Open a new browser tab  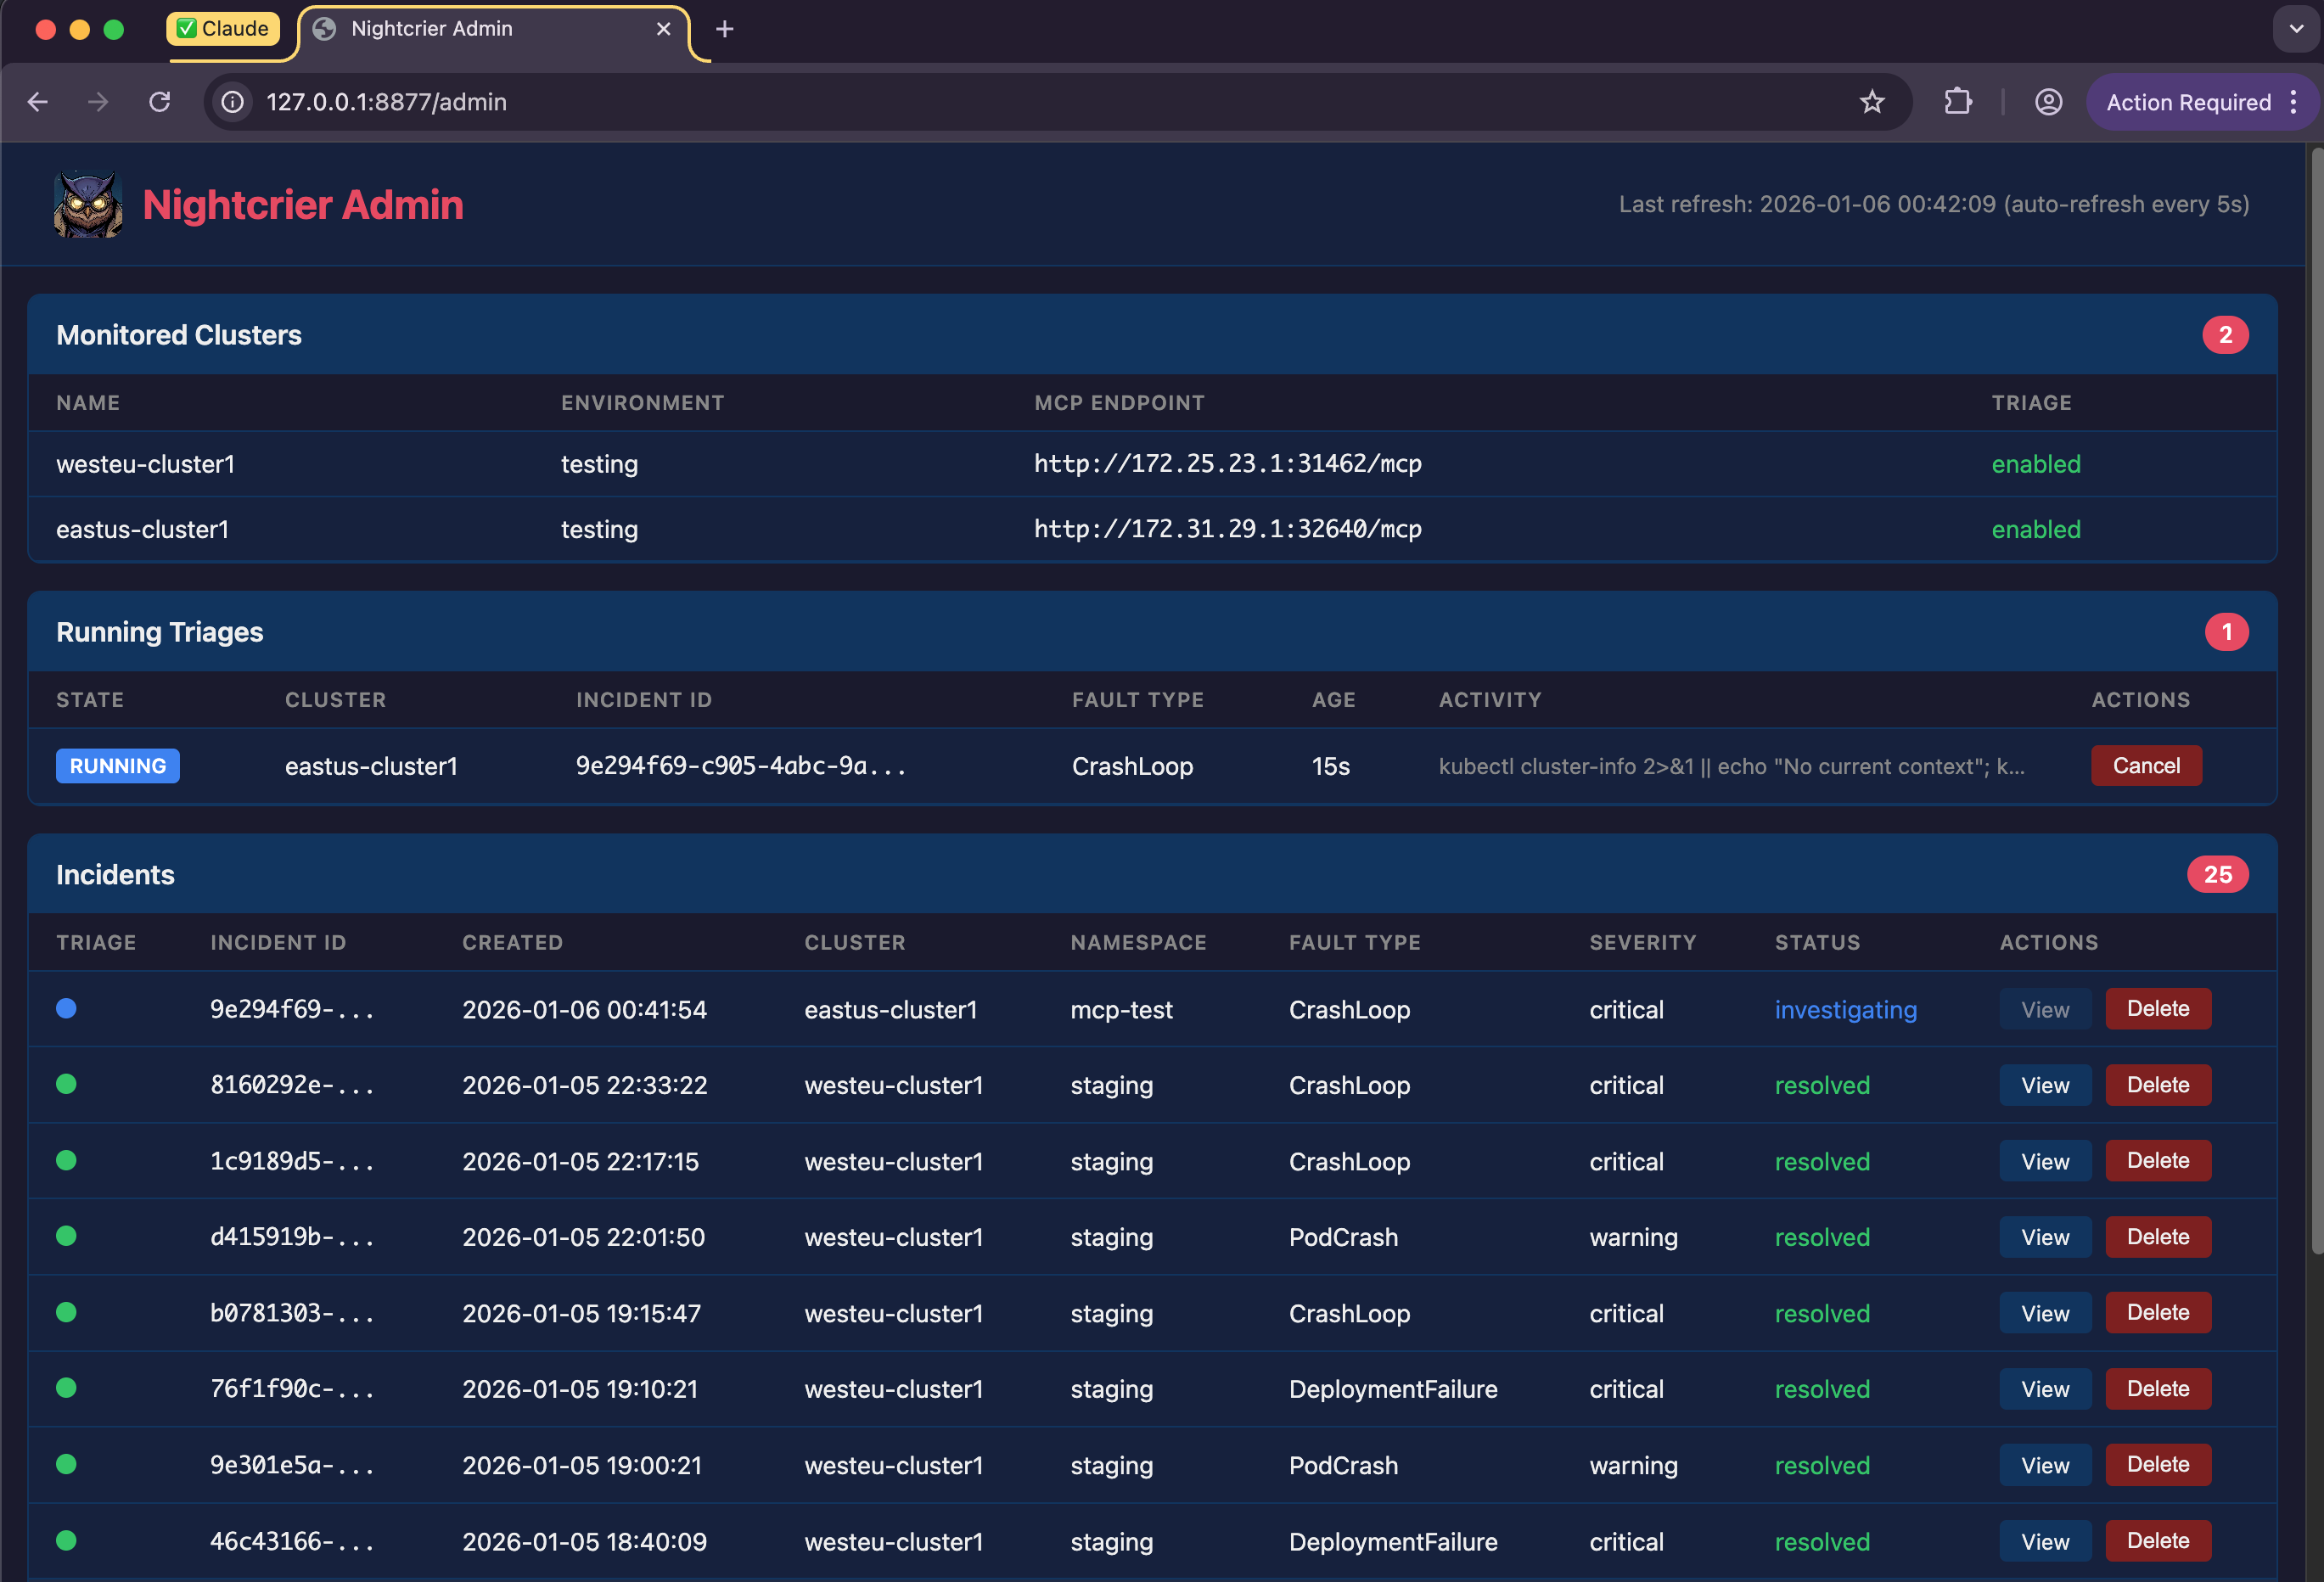point(724,29)
